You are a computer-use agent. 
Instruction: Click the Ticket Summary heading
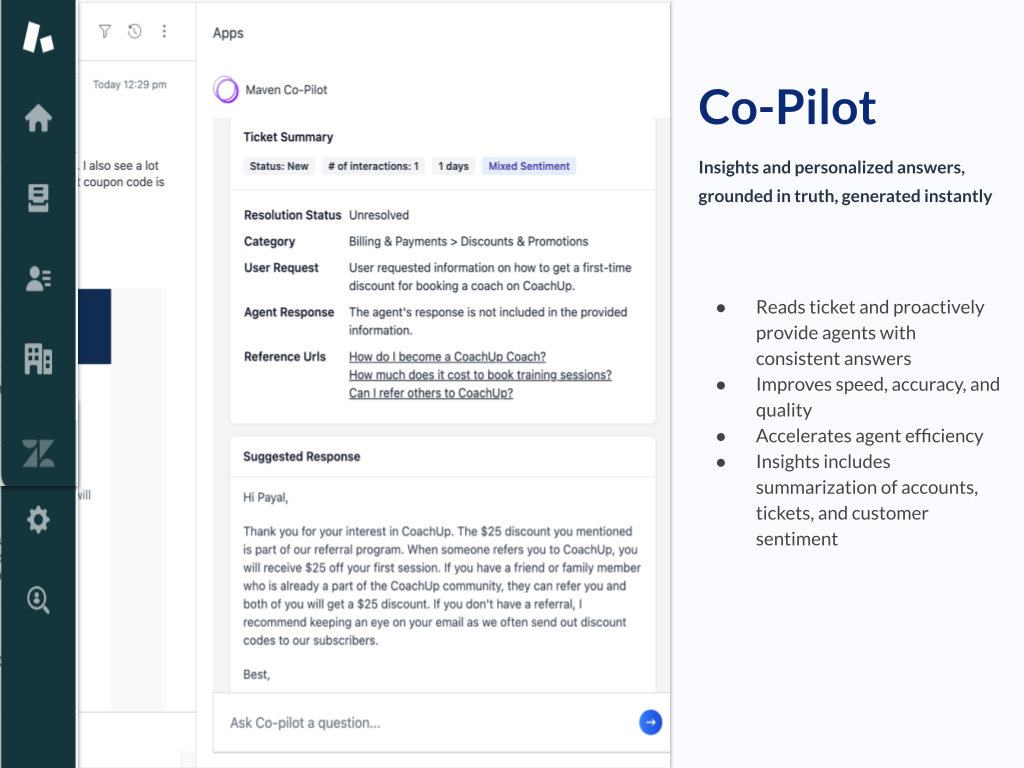click(x=288, y=137)
